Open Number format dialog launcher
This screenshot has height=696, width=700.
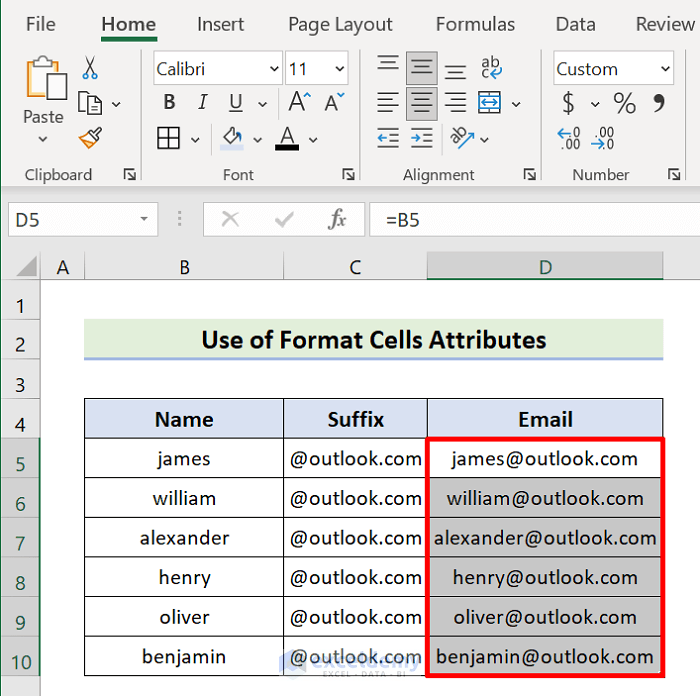tap(674, 175)
